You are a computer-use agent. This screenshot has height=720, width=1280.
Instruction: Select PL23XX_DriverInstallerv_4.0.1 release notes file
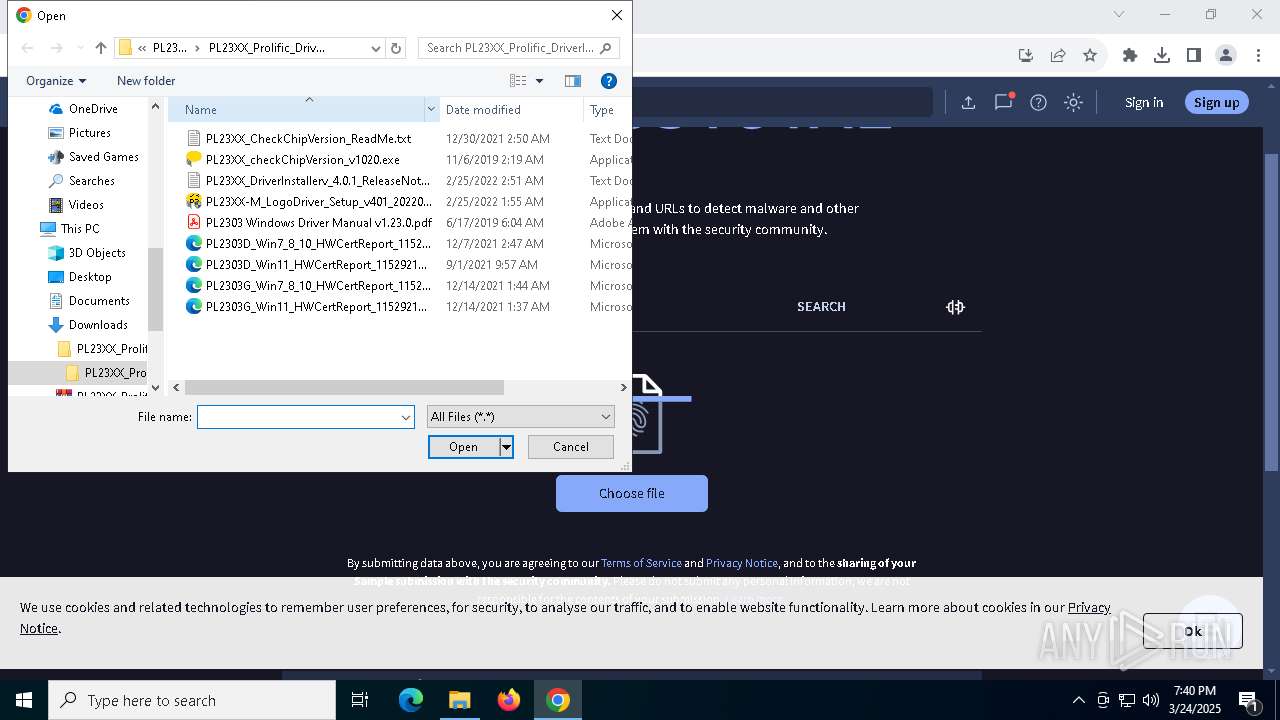coord(308,181)
